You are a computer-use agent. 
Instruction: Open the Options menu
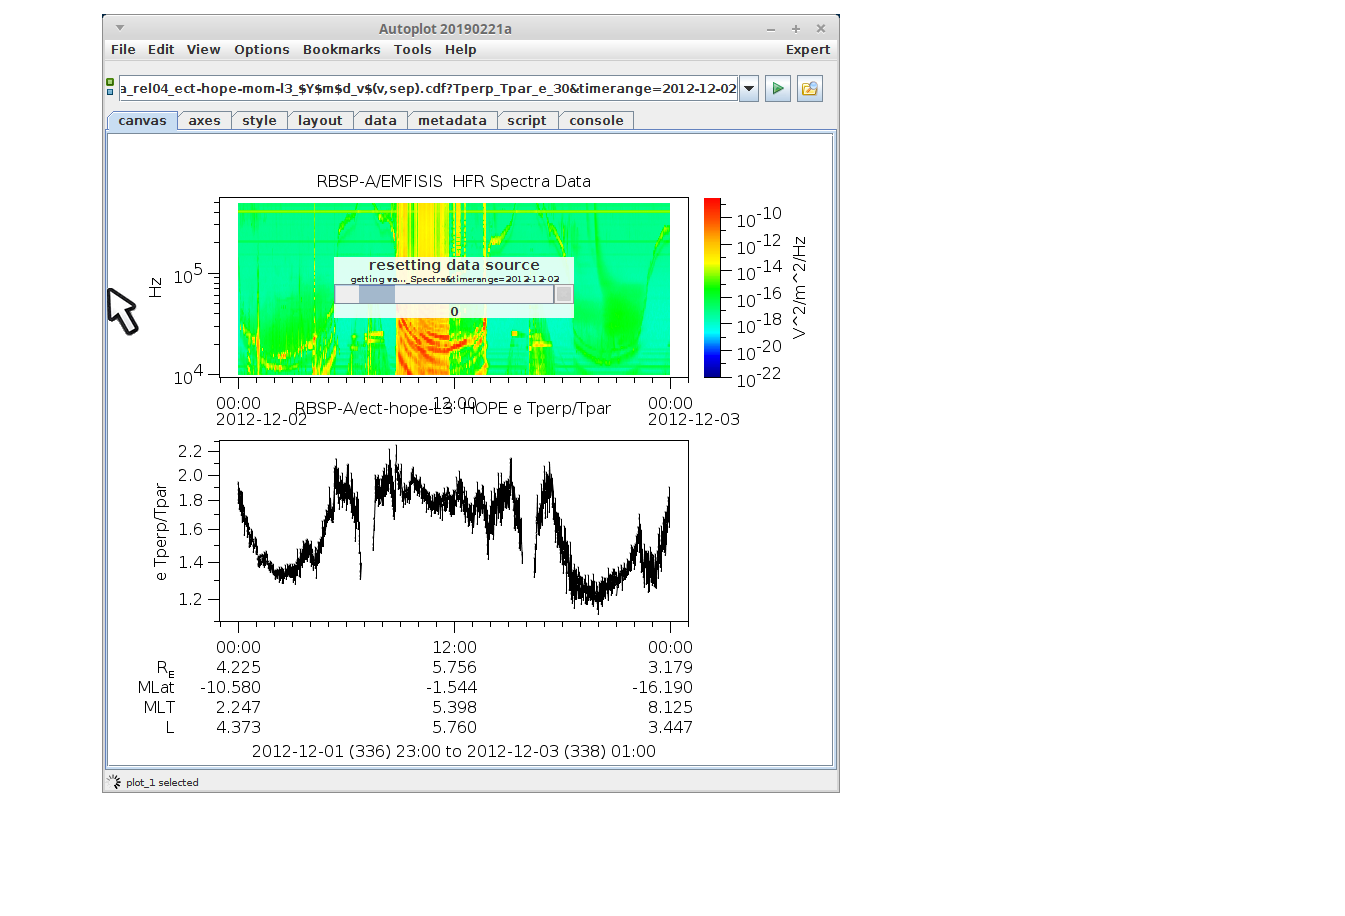[261, 50]
